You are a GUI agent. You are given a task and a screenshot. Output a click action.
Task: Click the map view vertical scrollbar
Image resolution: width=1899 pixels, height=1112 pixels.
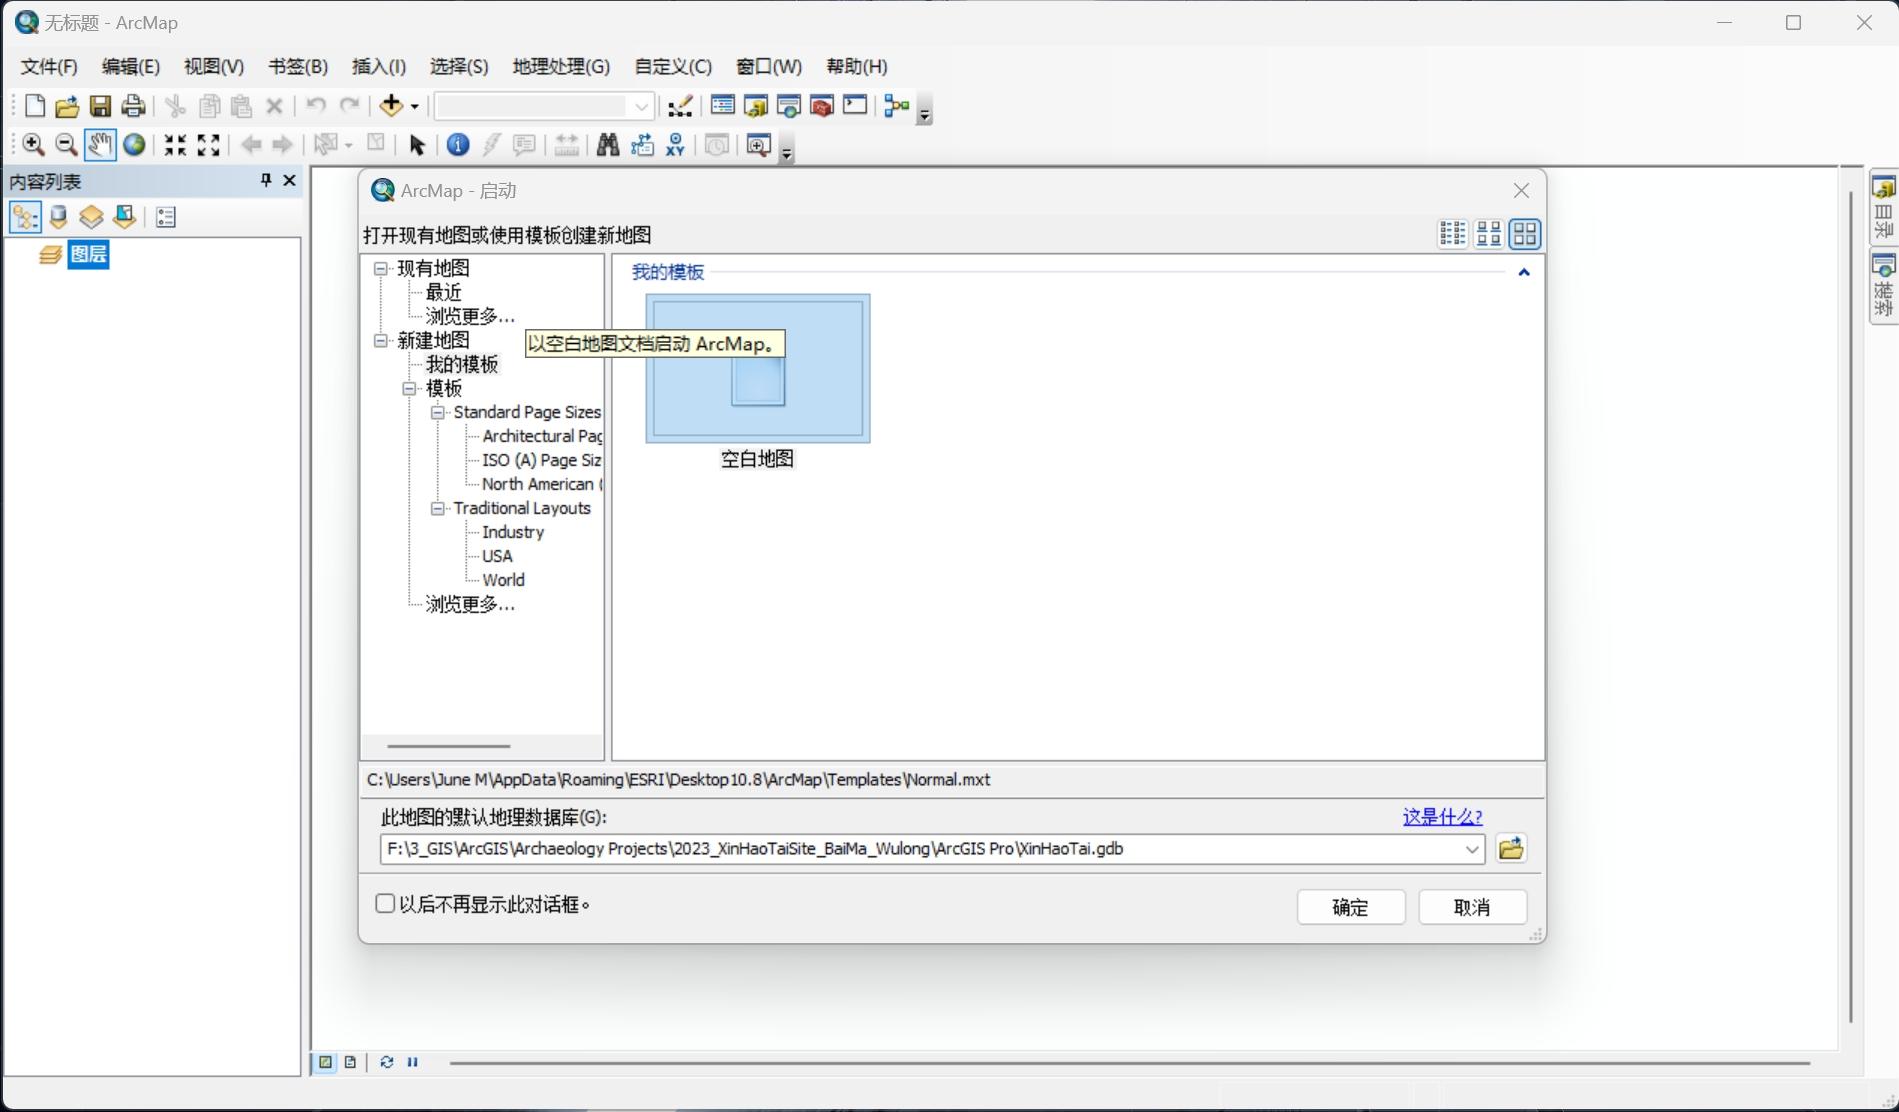[x=1851, y=606]
